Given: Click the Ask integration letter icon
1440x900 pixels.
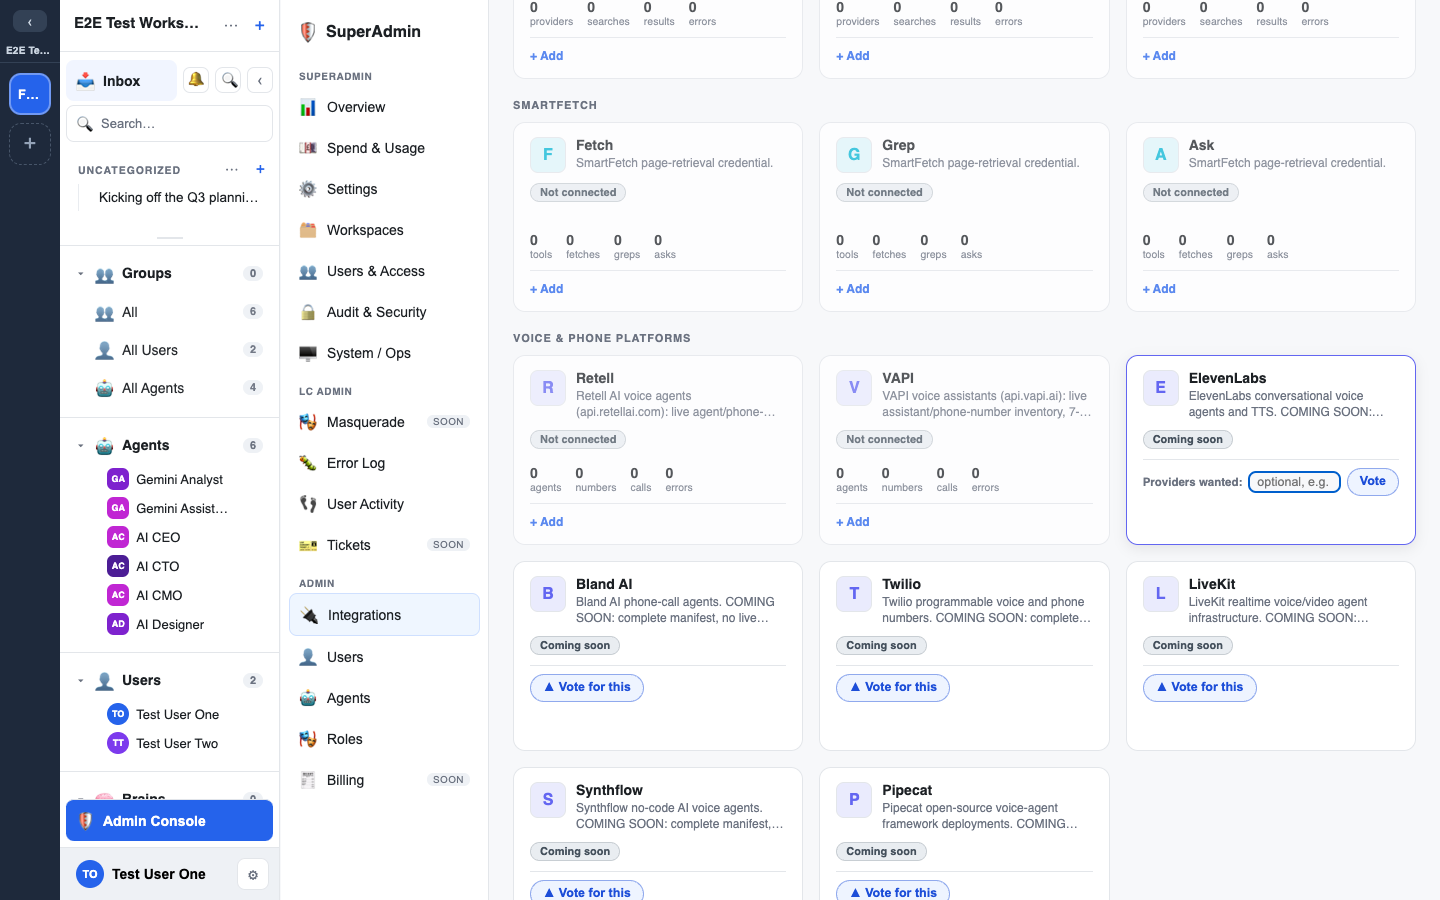Looking at the screenshot, I should [x=1161, y=155].
